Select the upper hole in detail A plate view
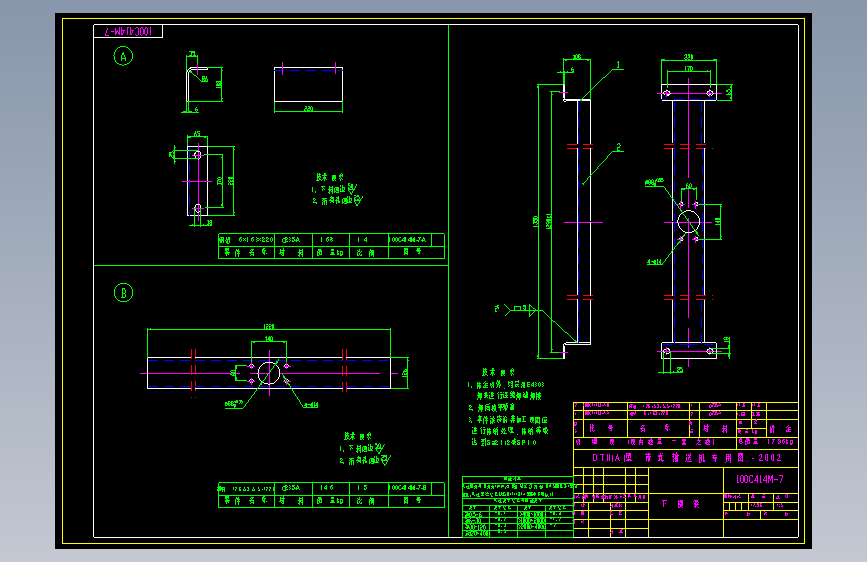 click(197, 155)
